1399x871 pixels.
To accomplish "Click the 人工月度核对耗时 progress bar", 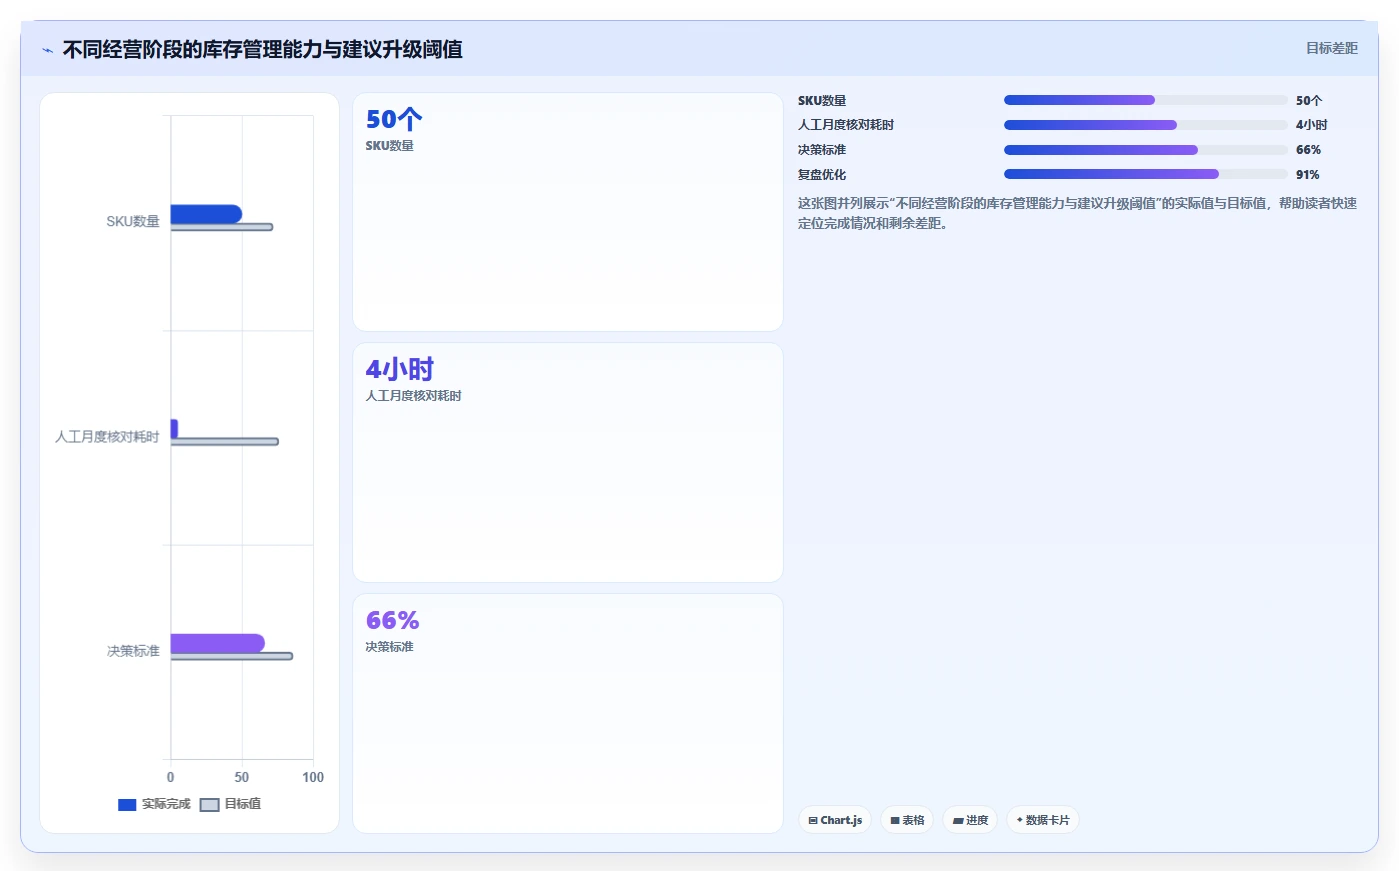I will coord(1146,125).
